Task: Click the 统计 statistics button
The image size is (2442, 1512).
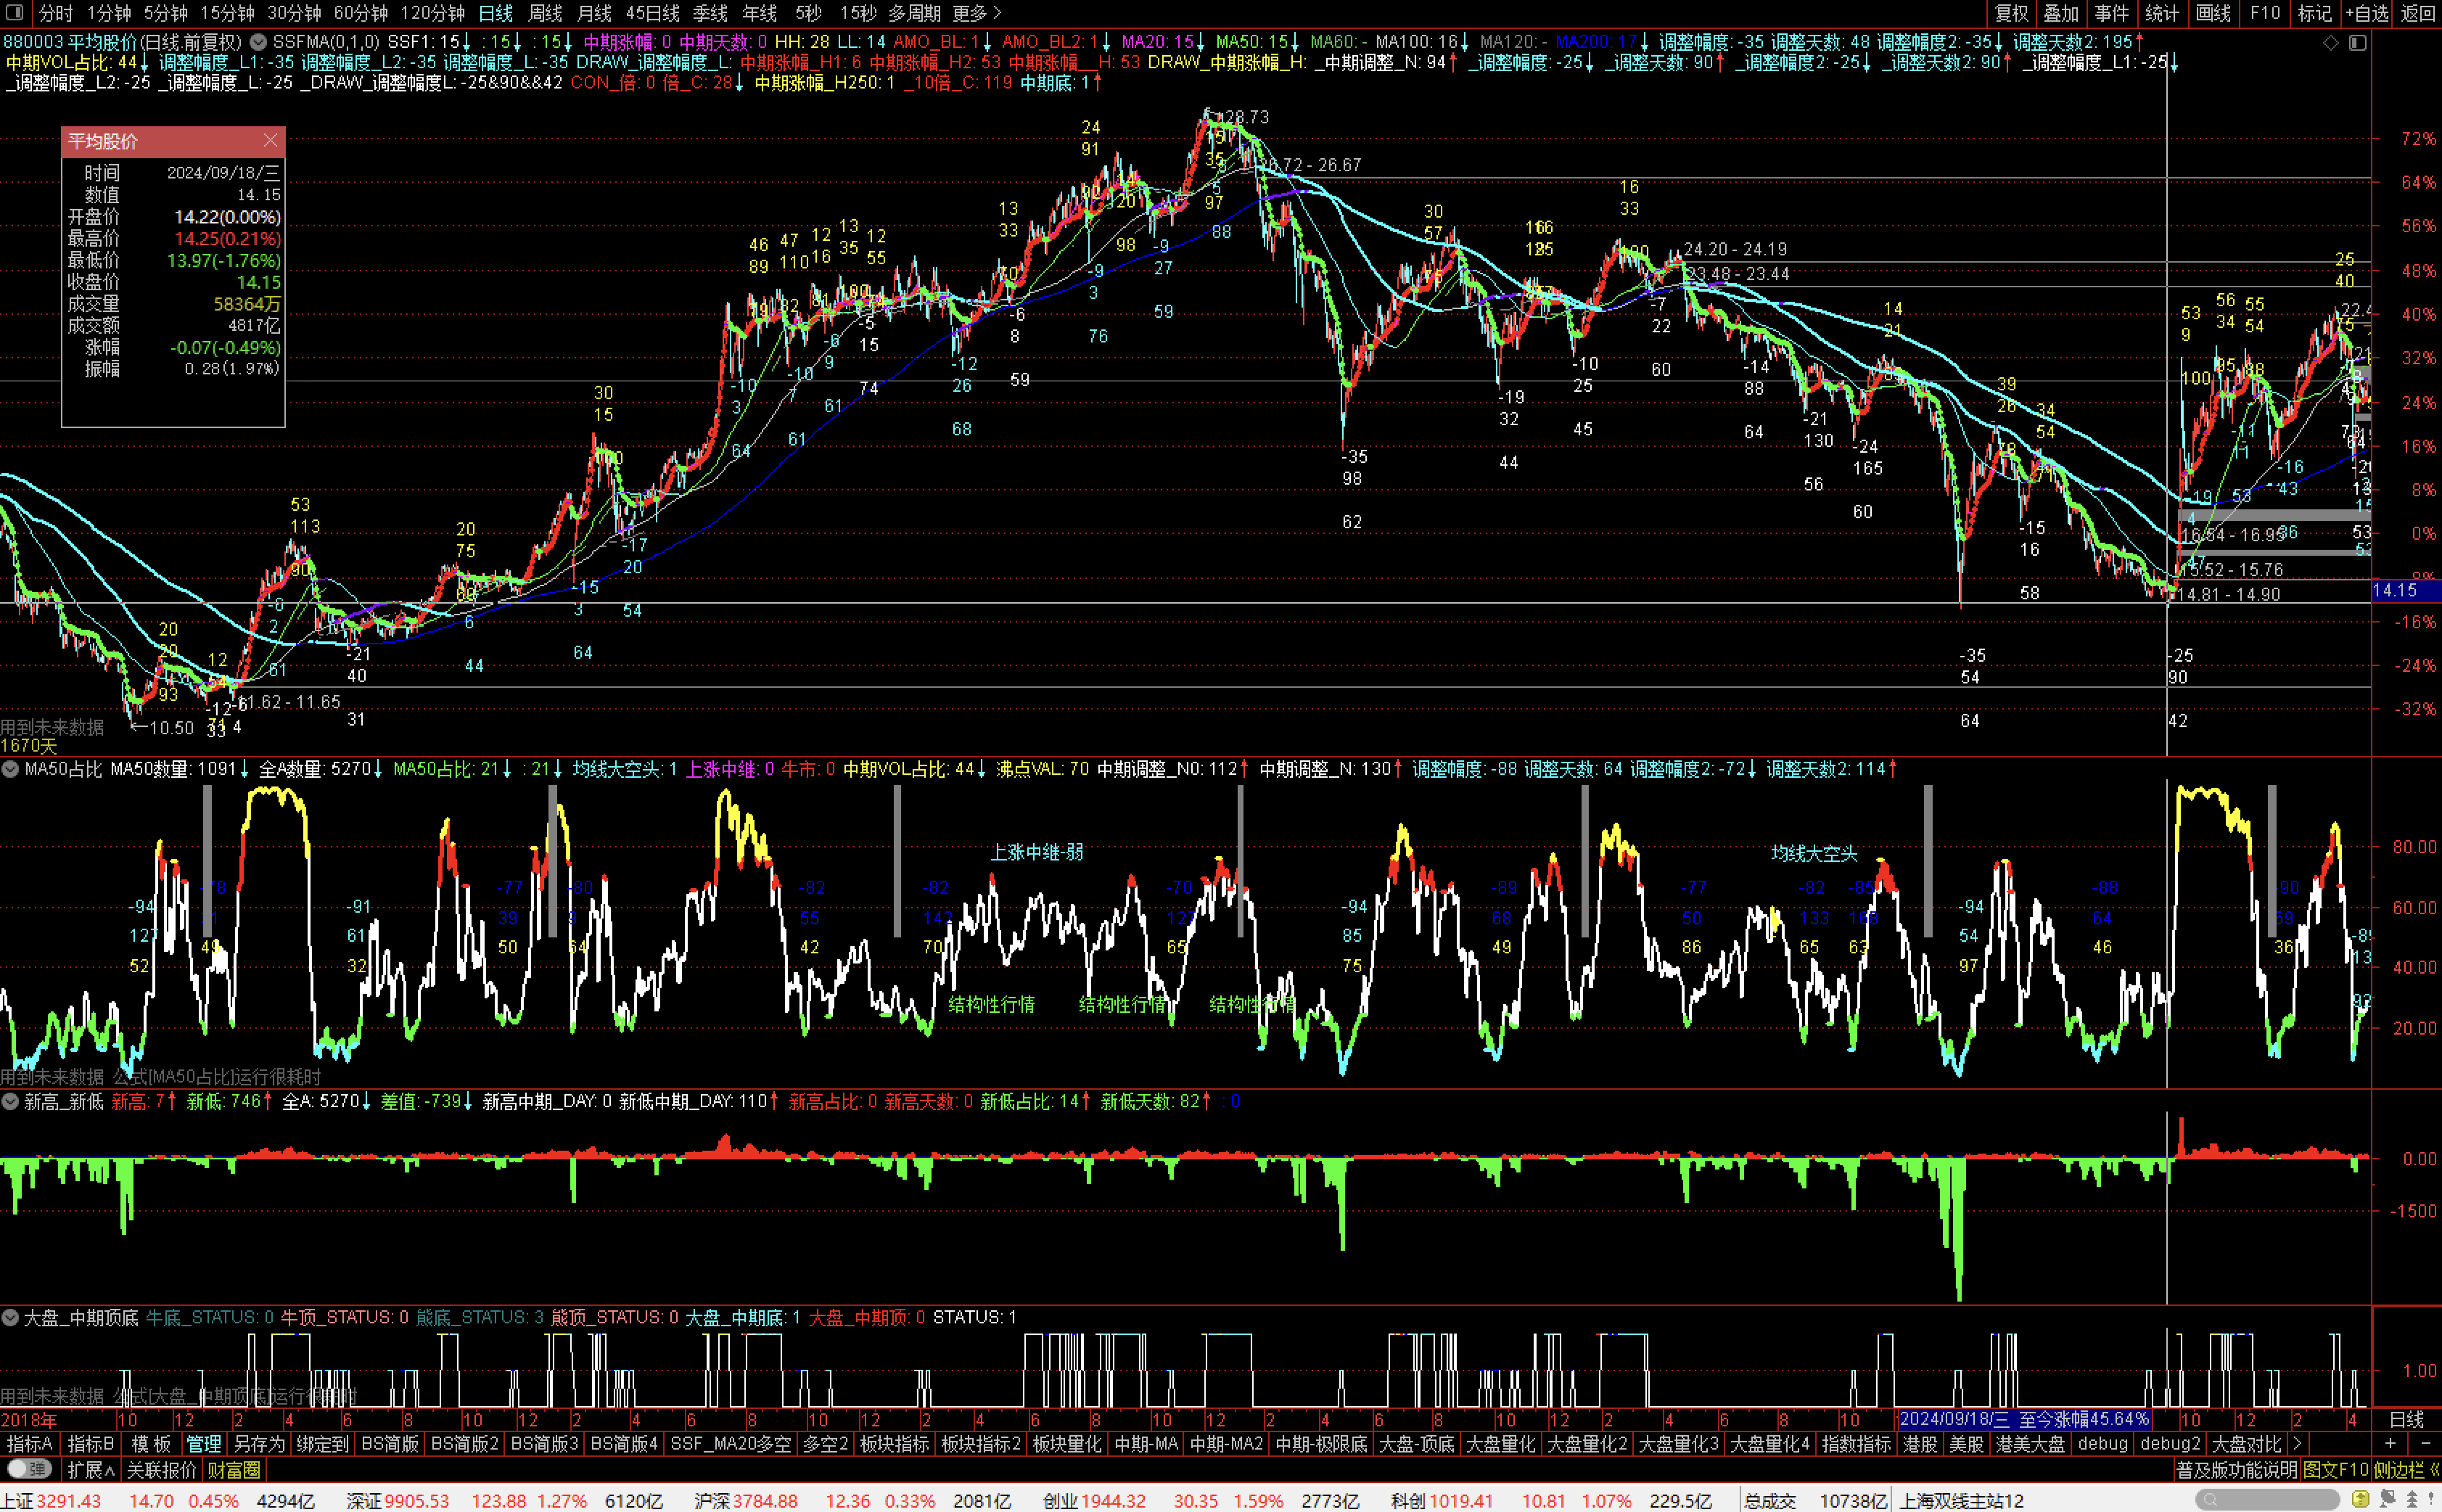Action: click(x=2161, y=13)
